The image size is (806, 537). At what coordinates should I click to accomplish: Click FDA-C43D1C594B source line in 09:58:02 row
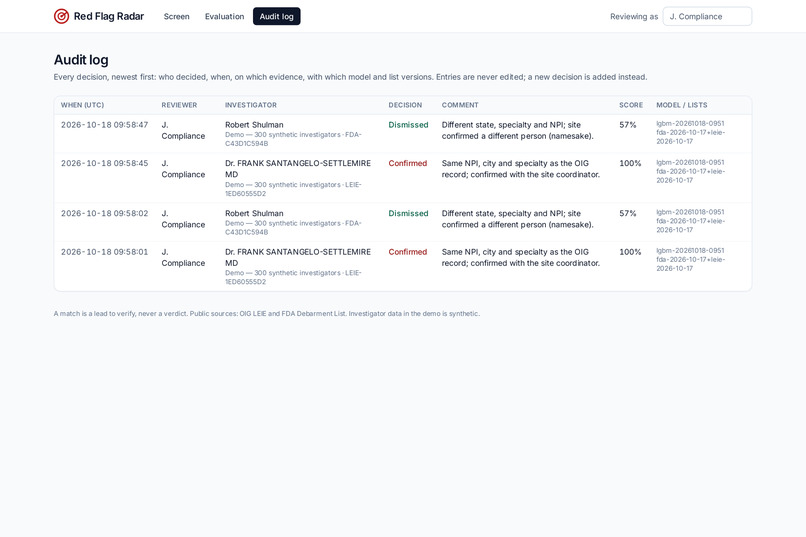click(x=294, y=228)
